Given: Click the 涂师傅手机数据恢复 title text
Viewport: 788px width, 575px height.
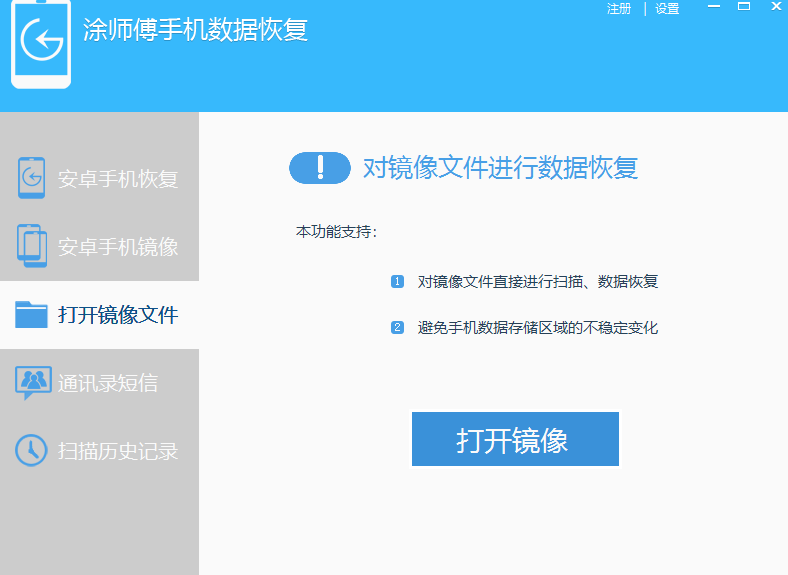Looking at the screenshot, I should tap(195, 30).
